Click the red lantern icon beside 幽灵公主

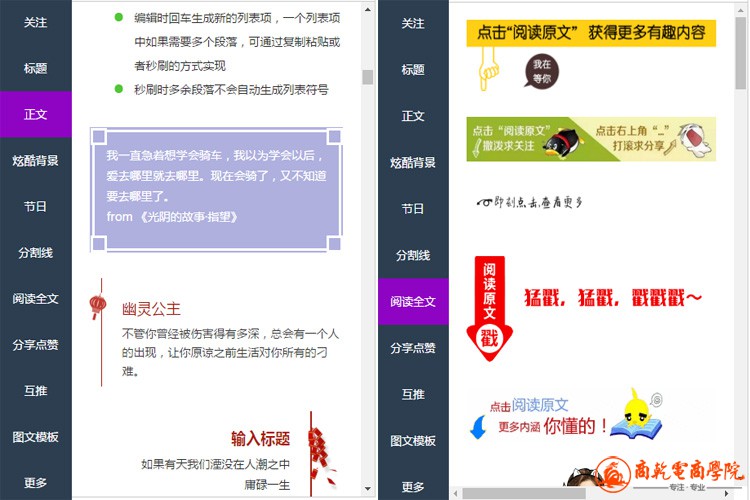97,306
